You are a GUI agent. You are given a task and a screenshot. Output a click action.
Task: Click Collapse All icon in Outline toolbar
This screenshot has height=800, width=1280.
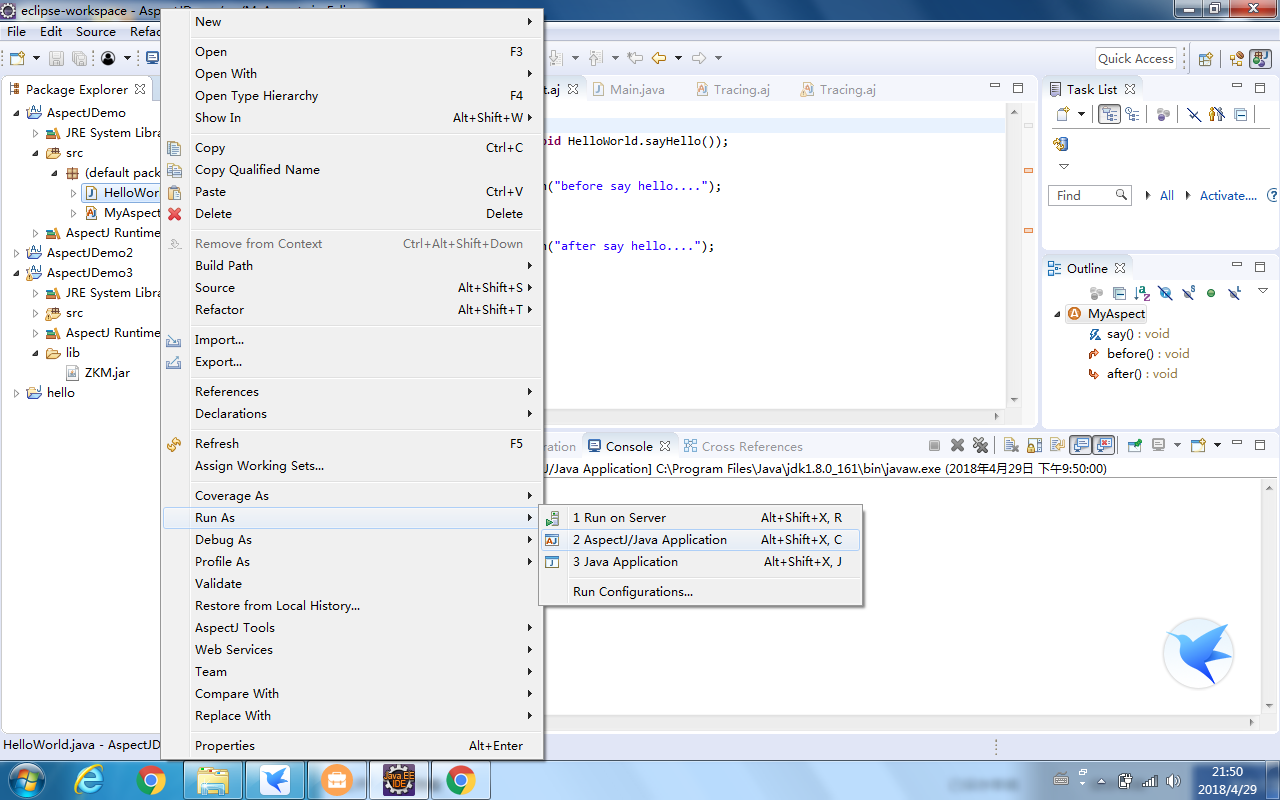(1119, 293)
